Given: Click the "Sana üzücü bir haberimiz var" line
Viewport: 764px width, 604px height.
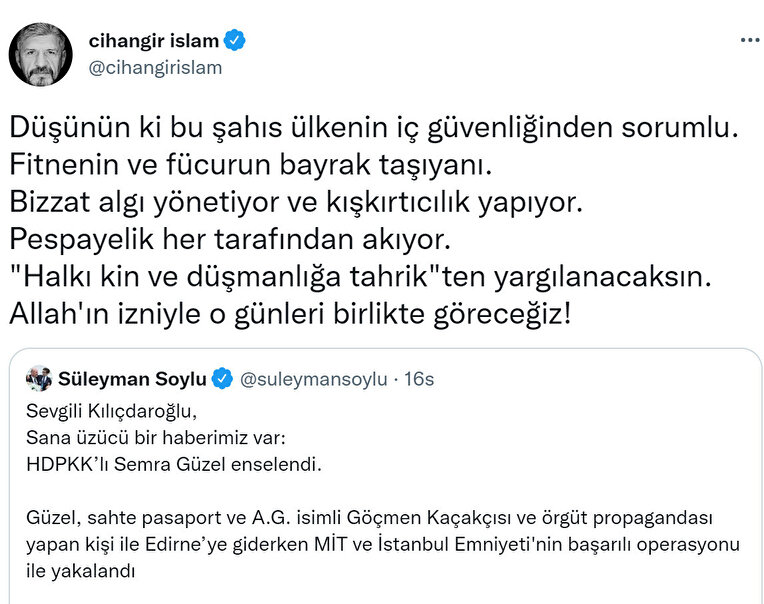Looking at the screenshot, I should pyautogui.click(x=144, y=435).
